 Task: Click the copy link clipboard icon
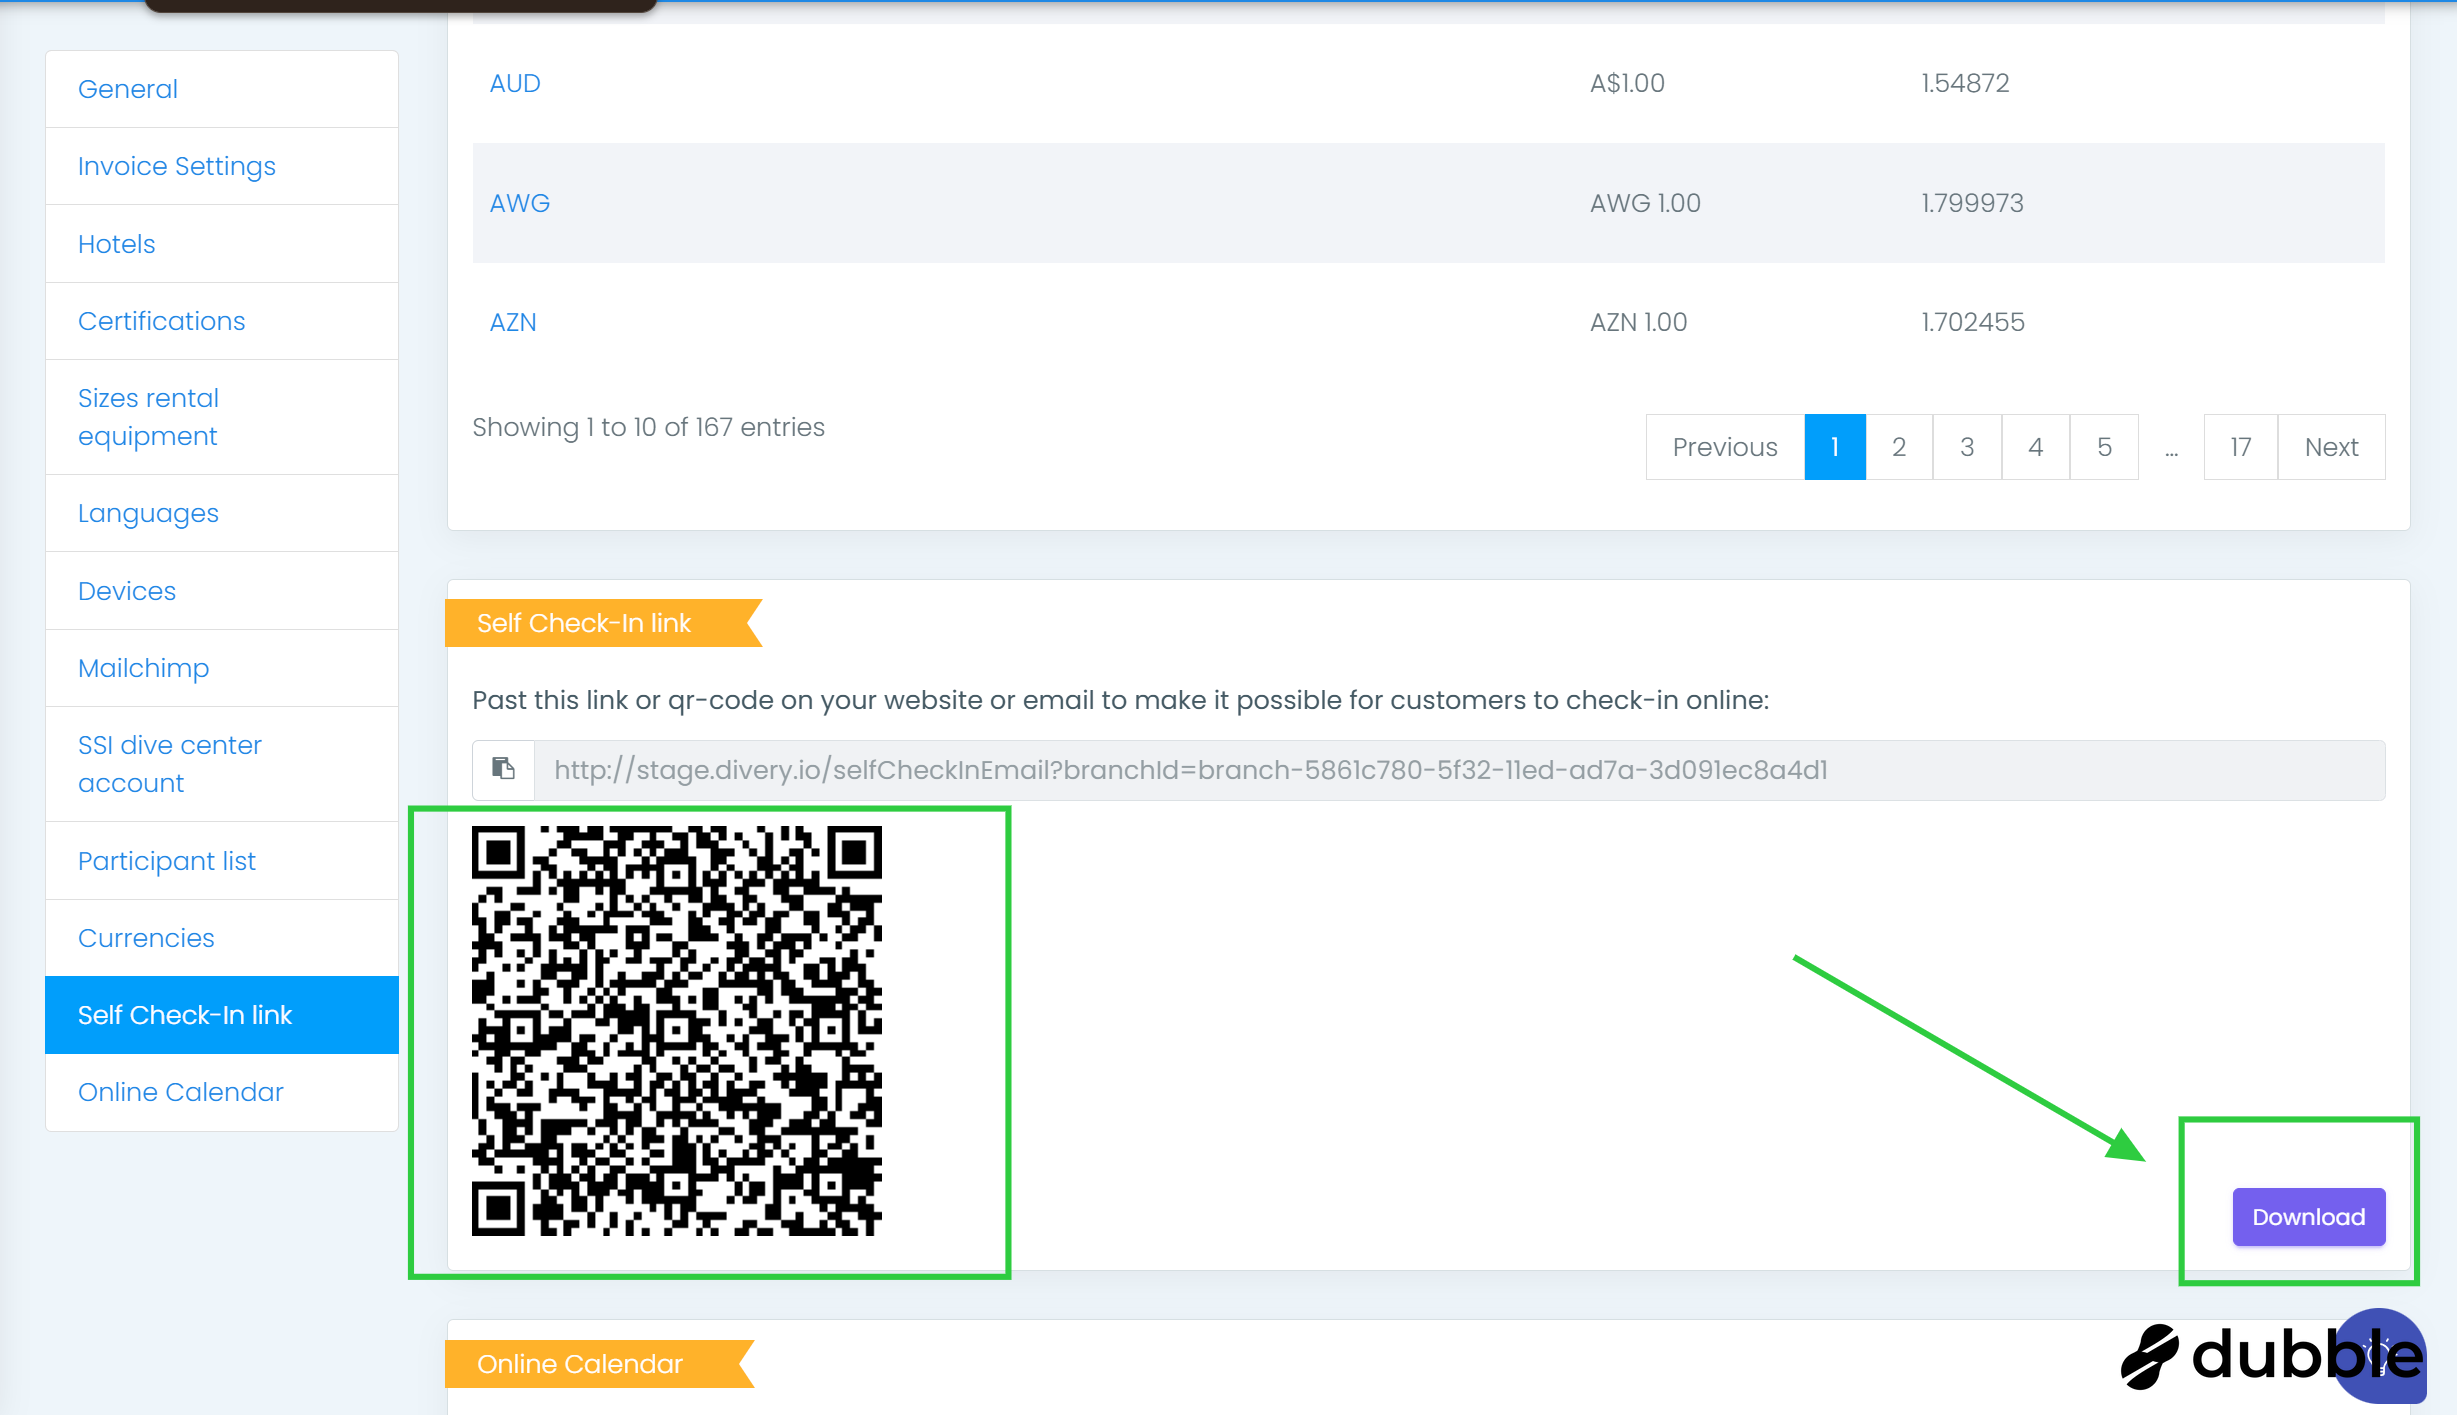503,769
